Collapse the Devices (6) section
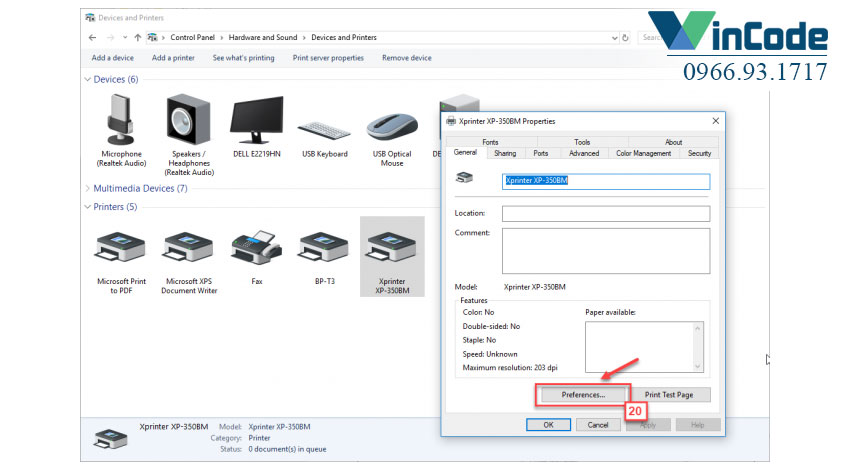This screenshot has width=850, height=470. [x=88, y=80]
